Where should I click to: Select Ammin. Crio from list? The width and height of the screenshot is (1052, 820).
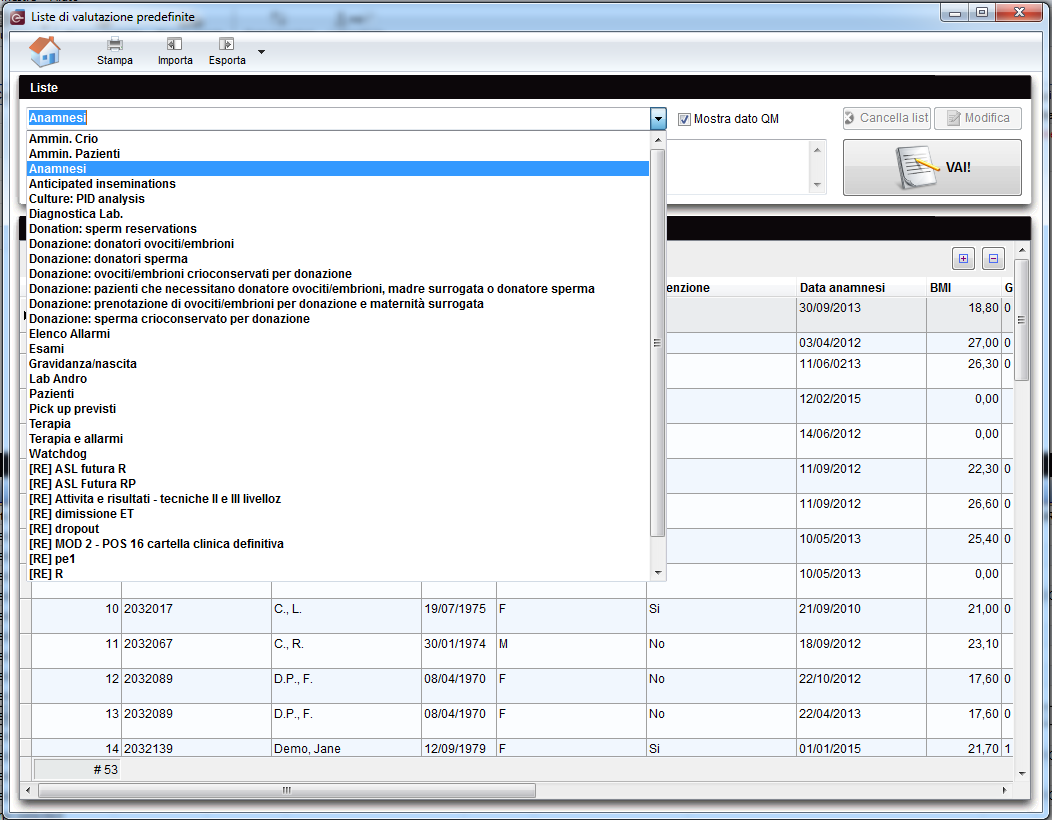(337, 139)
